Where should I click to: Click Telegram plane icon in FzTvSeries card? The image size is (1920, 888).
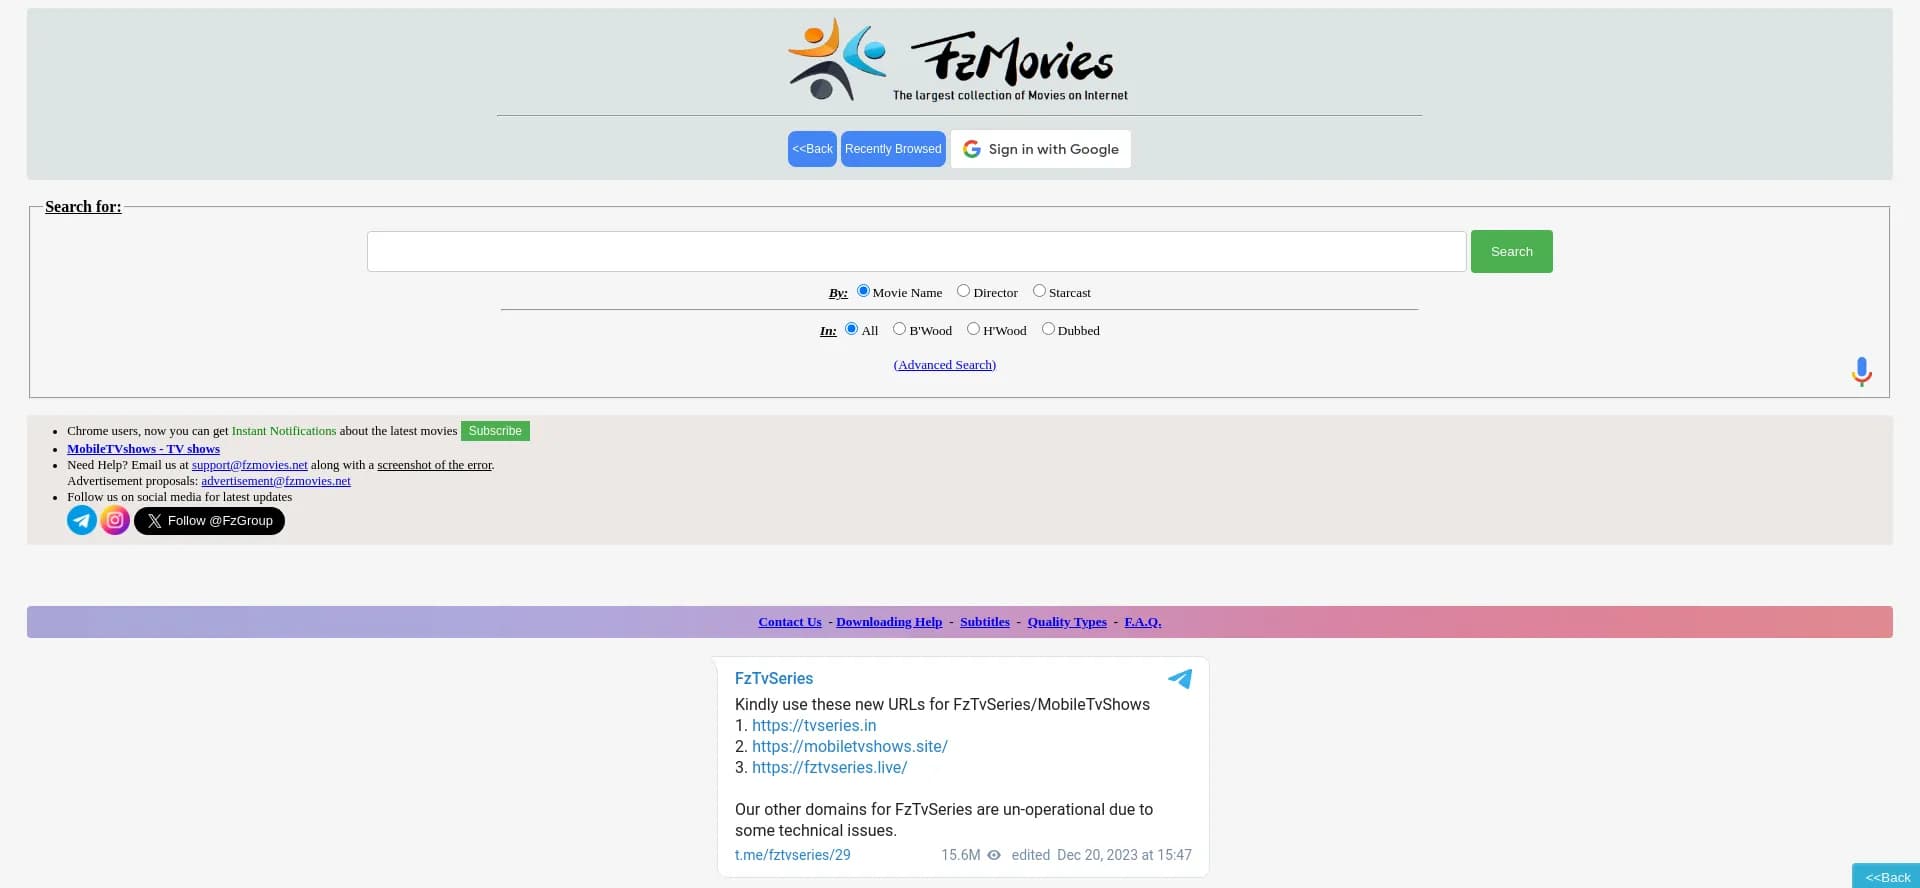pos(1180,679)
